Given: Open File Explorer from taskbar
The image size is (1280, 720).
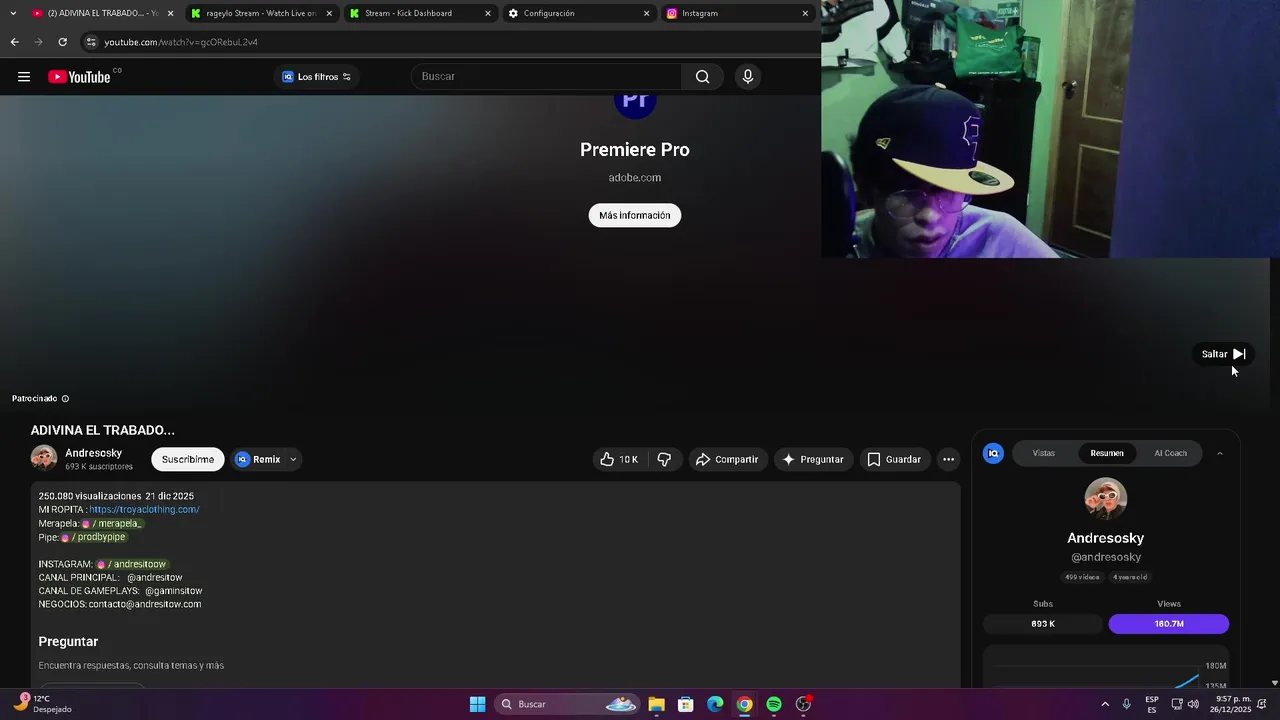Looking at the screenshot, I should click(656, 704).
